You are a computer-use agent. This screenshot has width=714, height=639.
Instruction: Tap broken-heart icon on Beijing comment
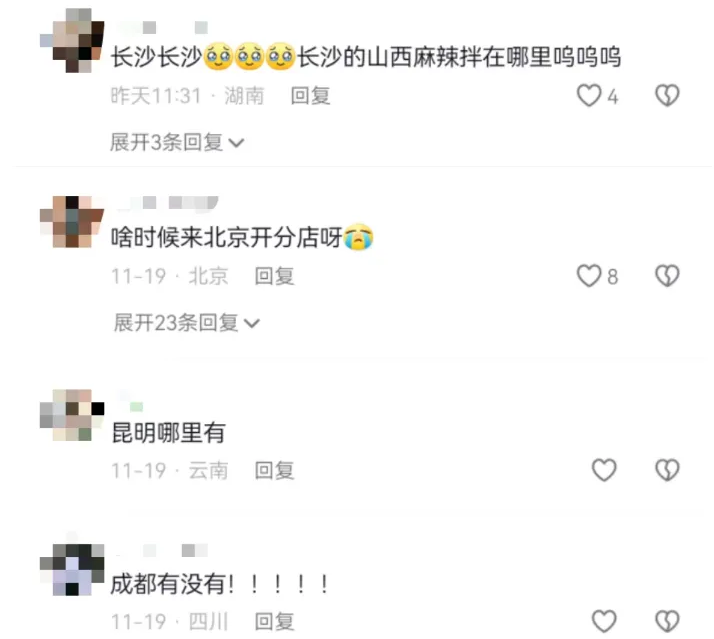click(667, 276)
